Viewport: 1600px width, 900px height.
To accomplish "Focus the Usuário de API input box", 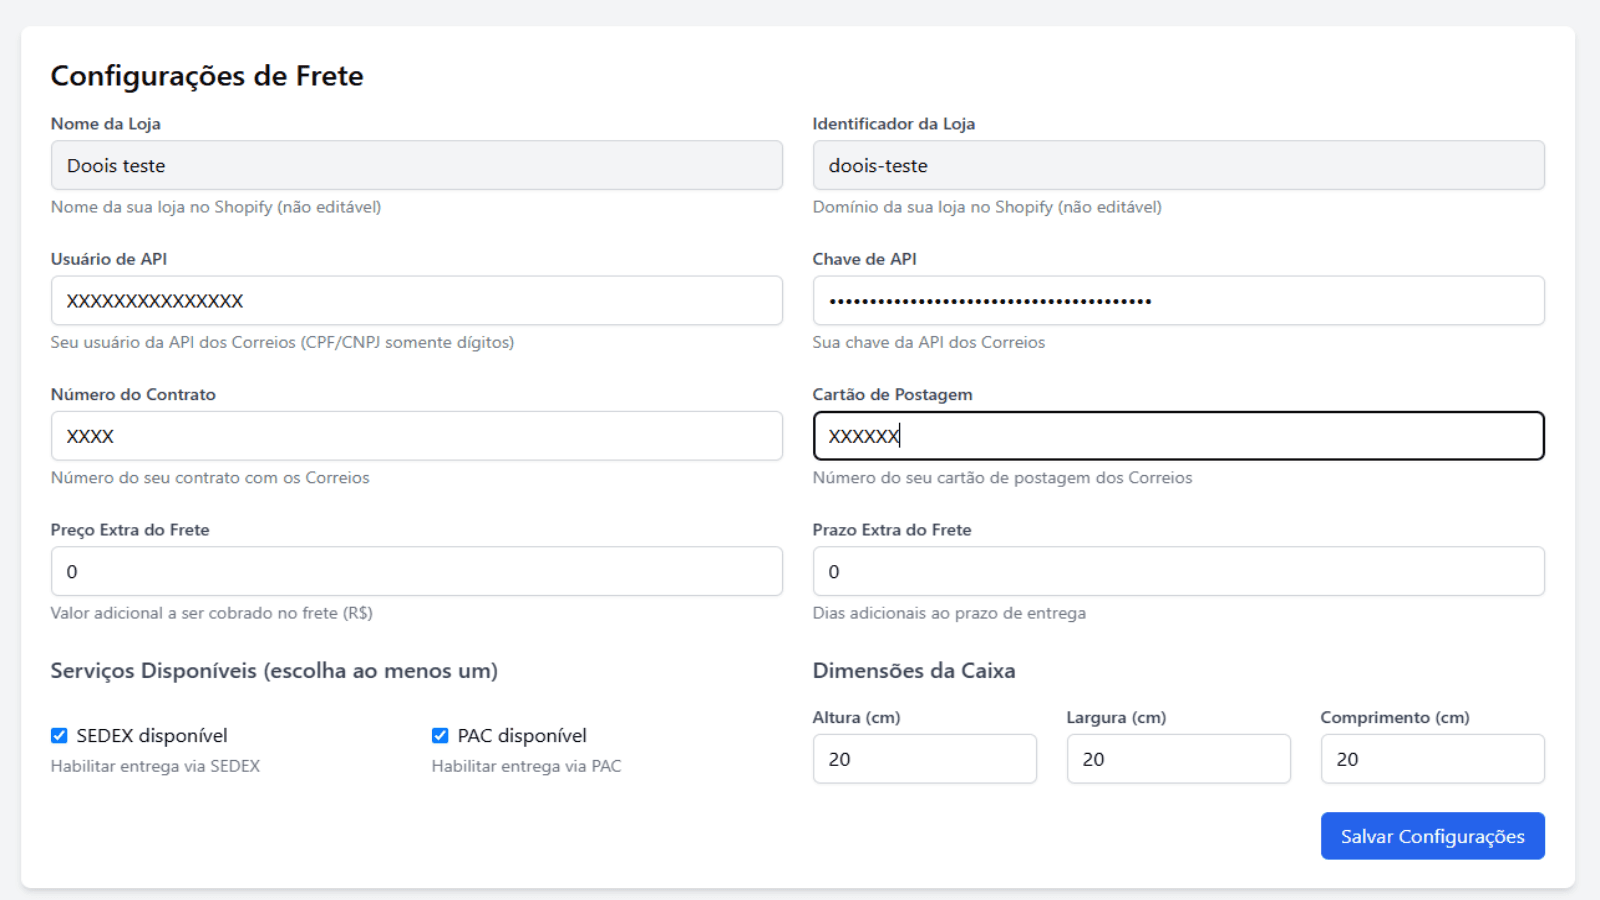I will [416, 301].
